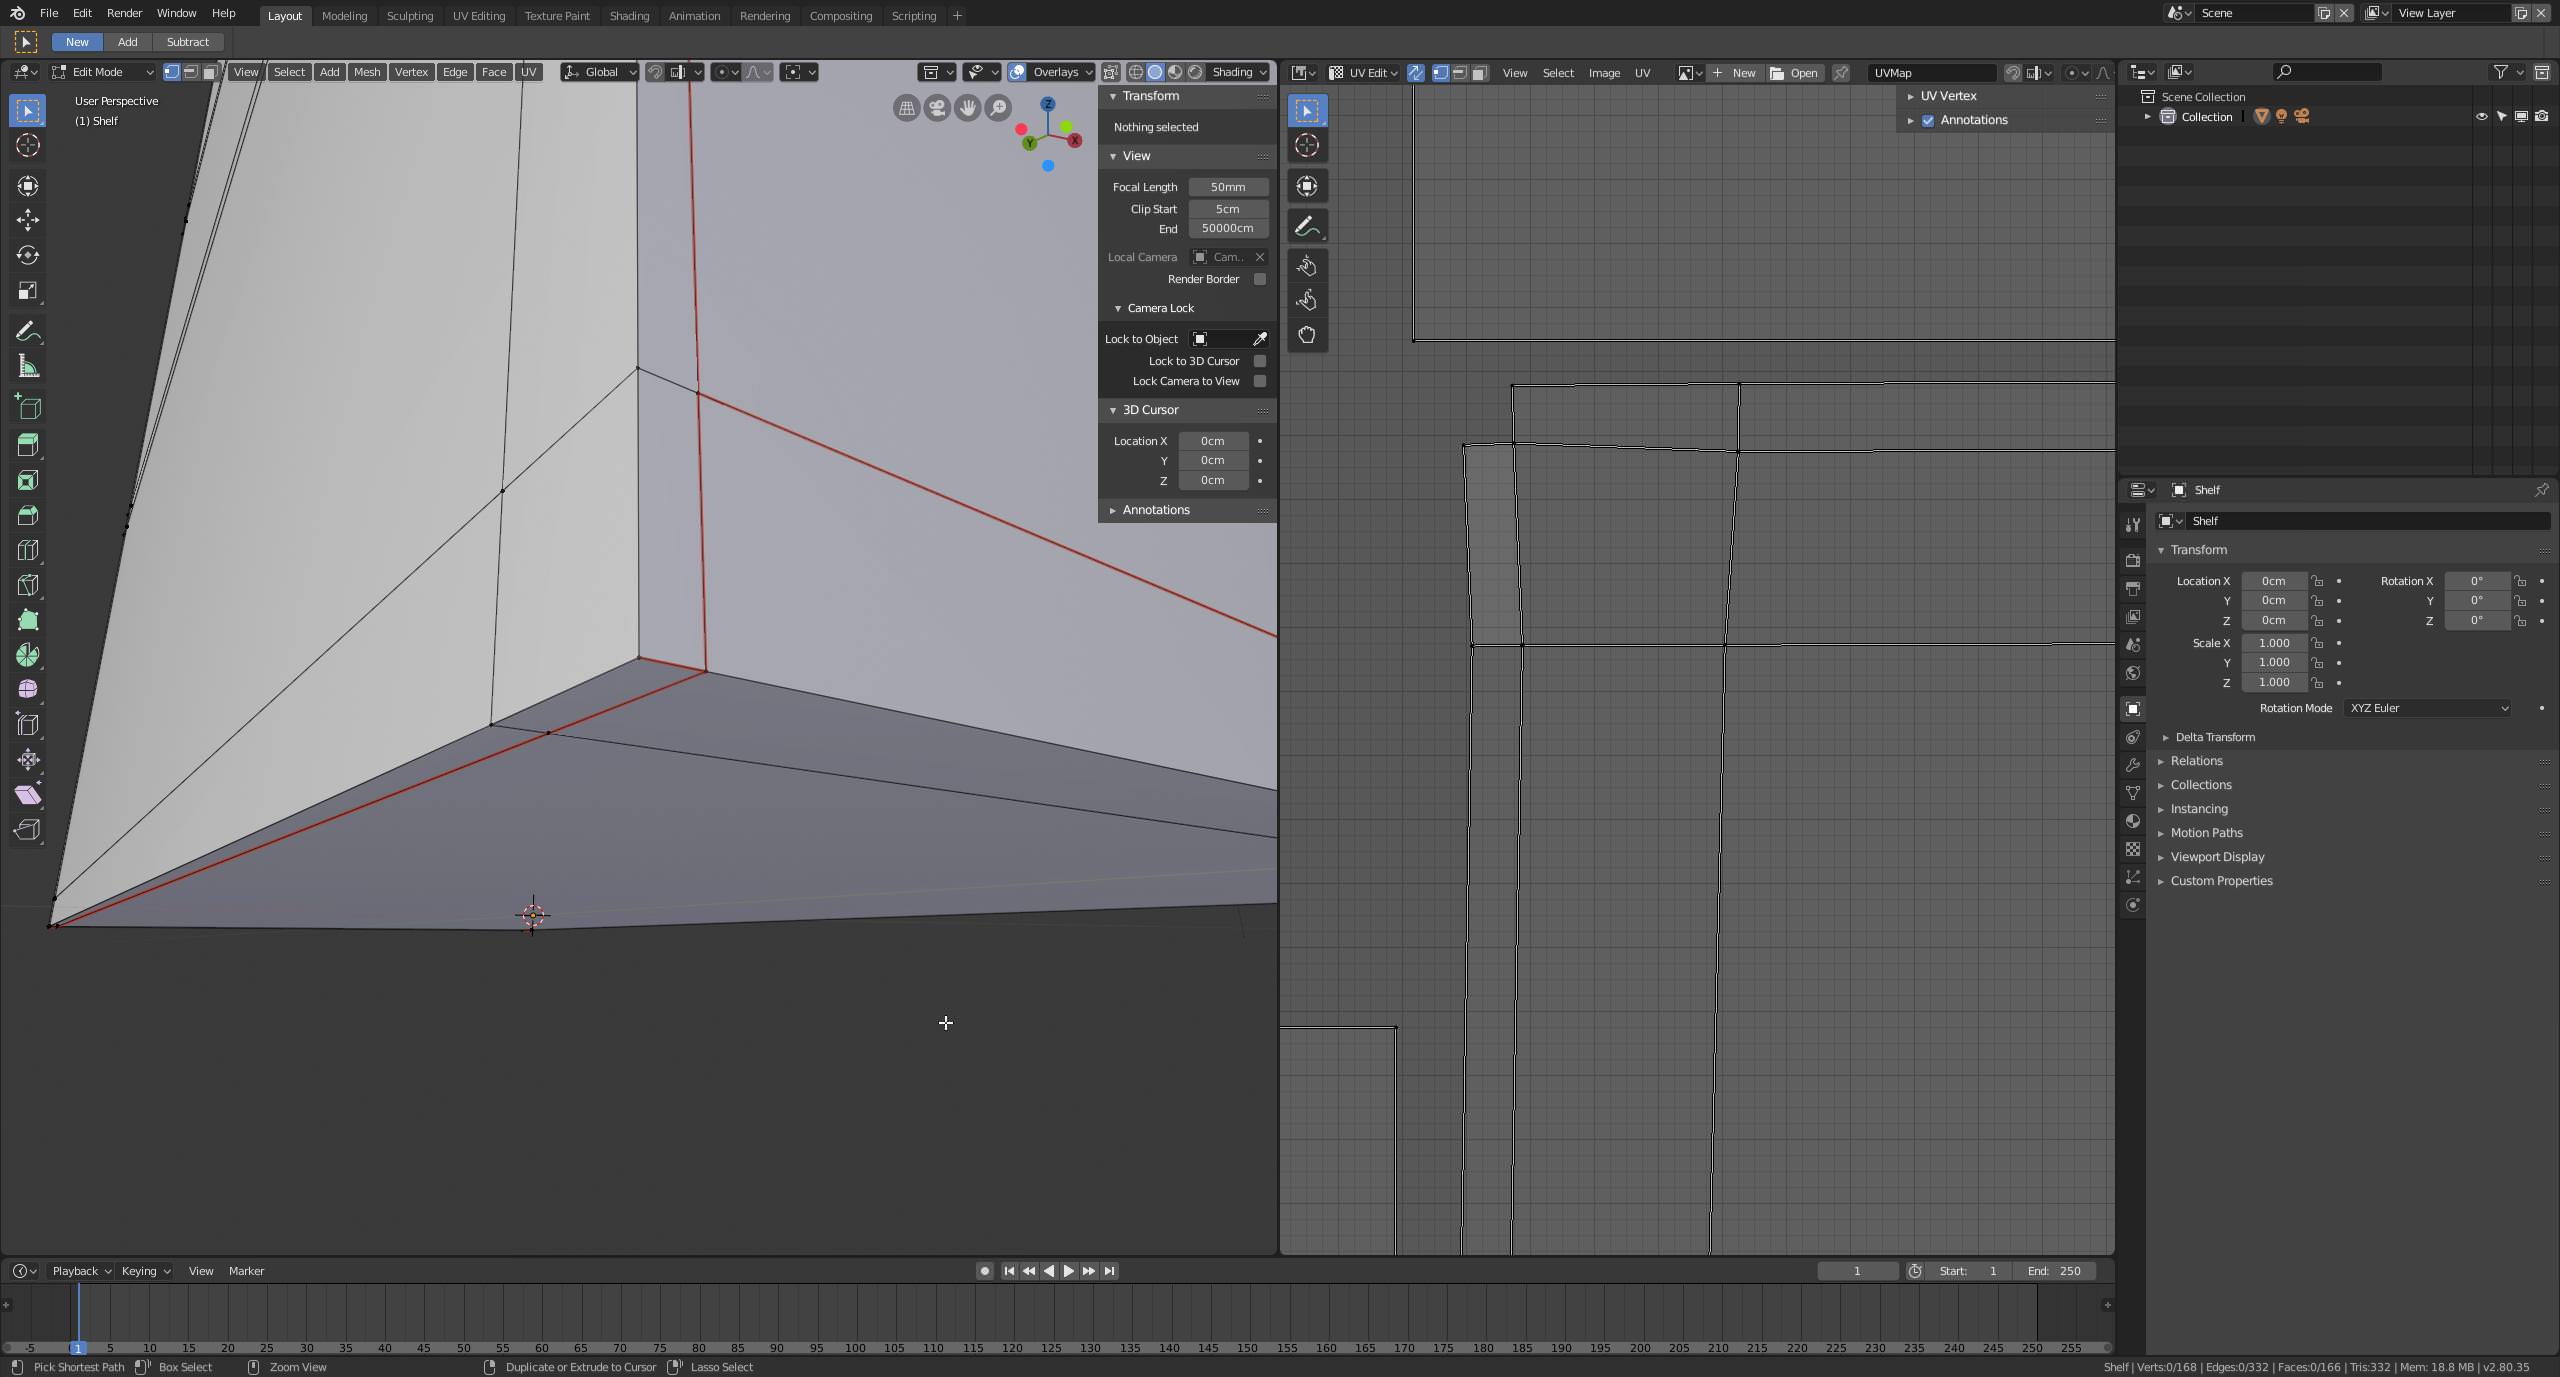
Task: Select the Bevel tool
Action: [x=28, y=515]
